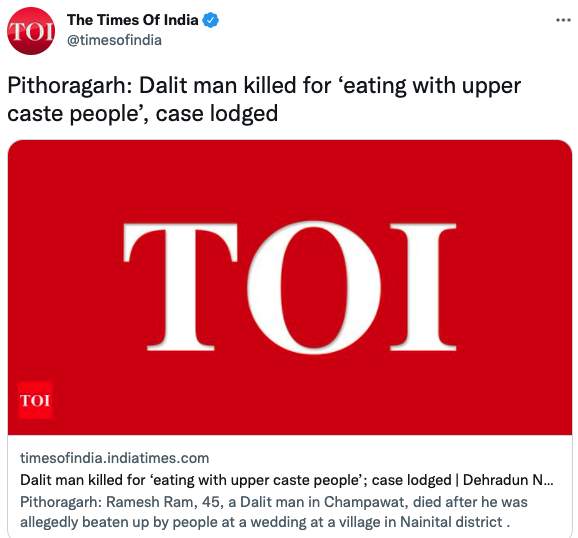This screenshot has width=578, height=538.
Task: Open the @timesofindia handle
Action: (x=114, y=40)
